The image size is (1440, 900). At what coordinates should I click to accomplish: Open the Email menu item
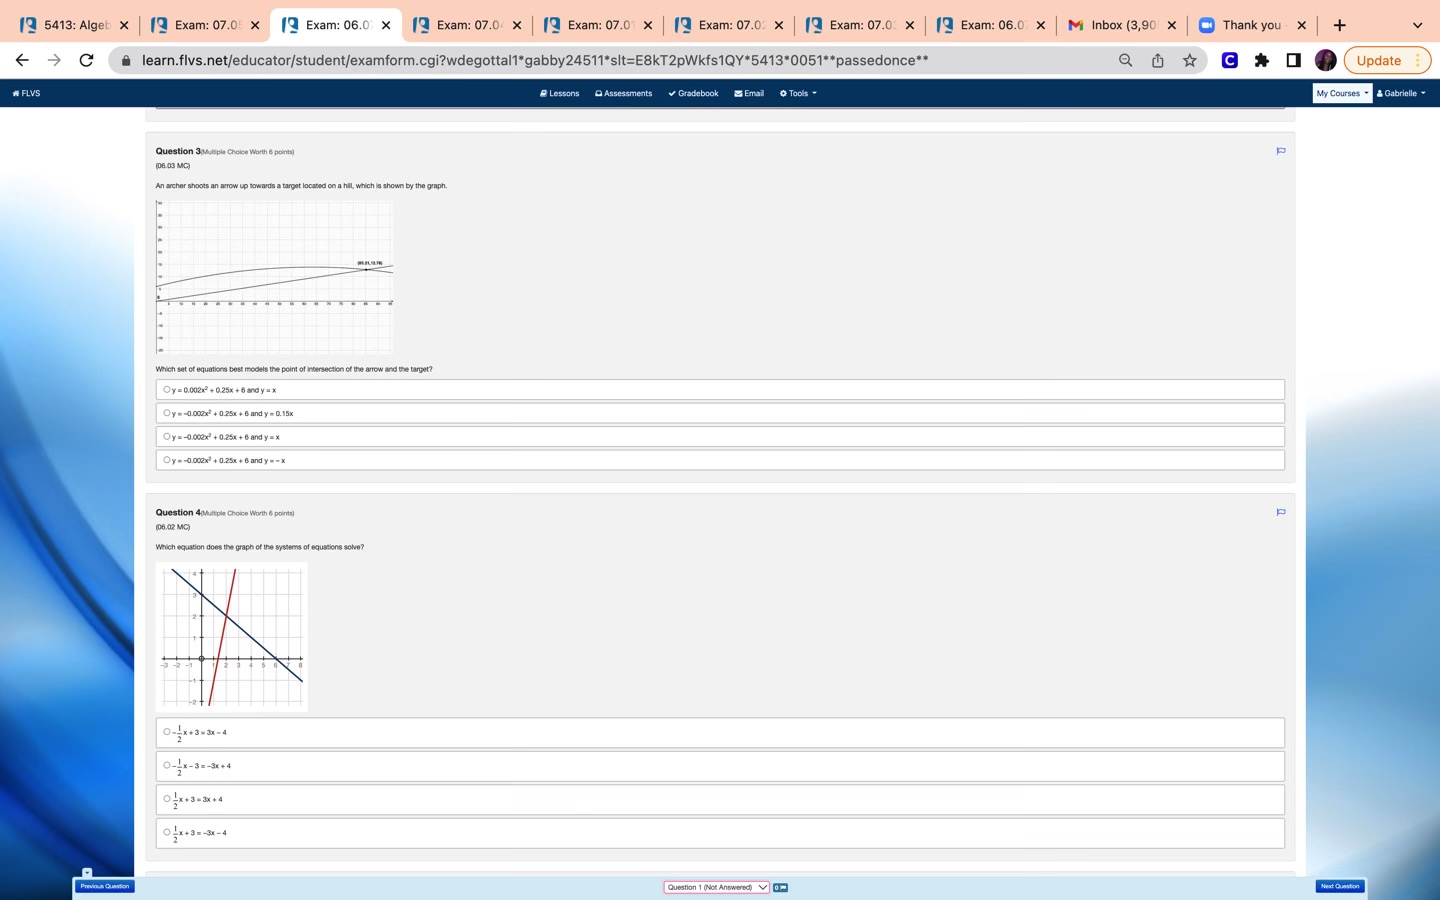click(749, 93)
